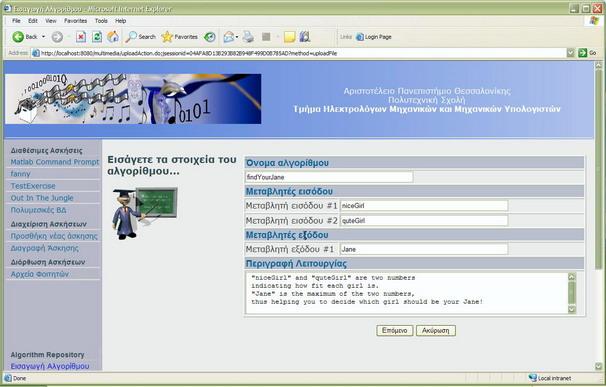Image resolution: width=606 pixels, height=387 pixels.
Task: Click the Print icon in toolbar
Action: [249, 37]
